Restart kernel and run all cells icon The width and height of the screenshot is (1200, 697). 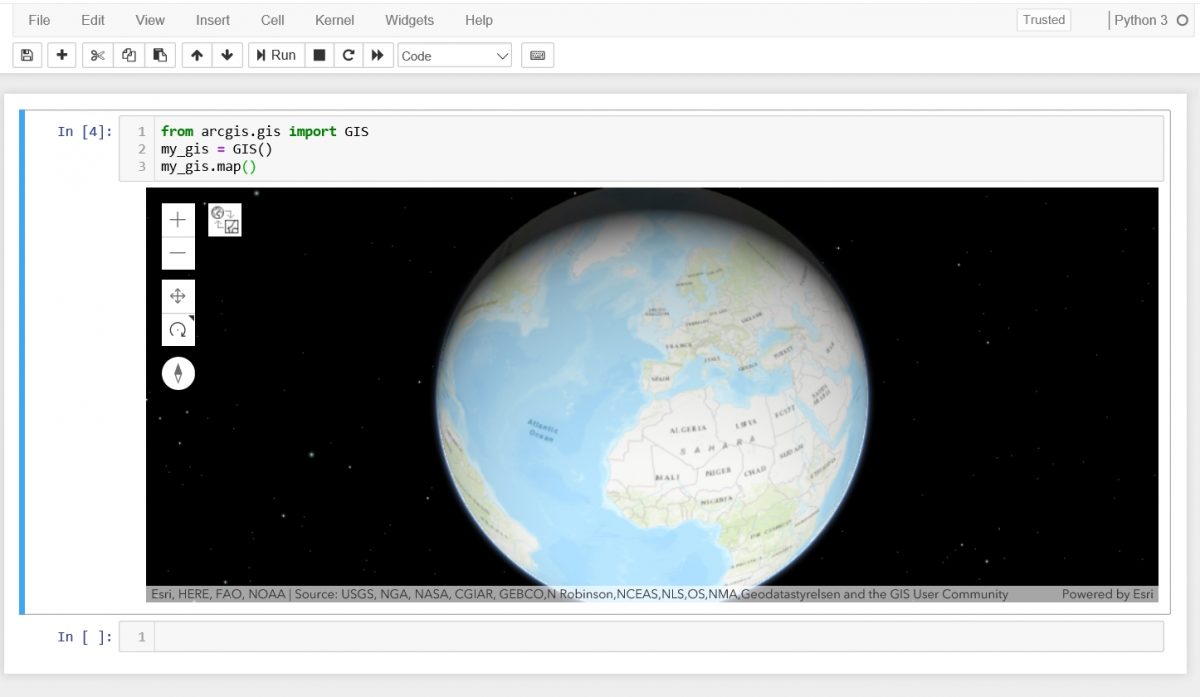point(377,56)
